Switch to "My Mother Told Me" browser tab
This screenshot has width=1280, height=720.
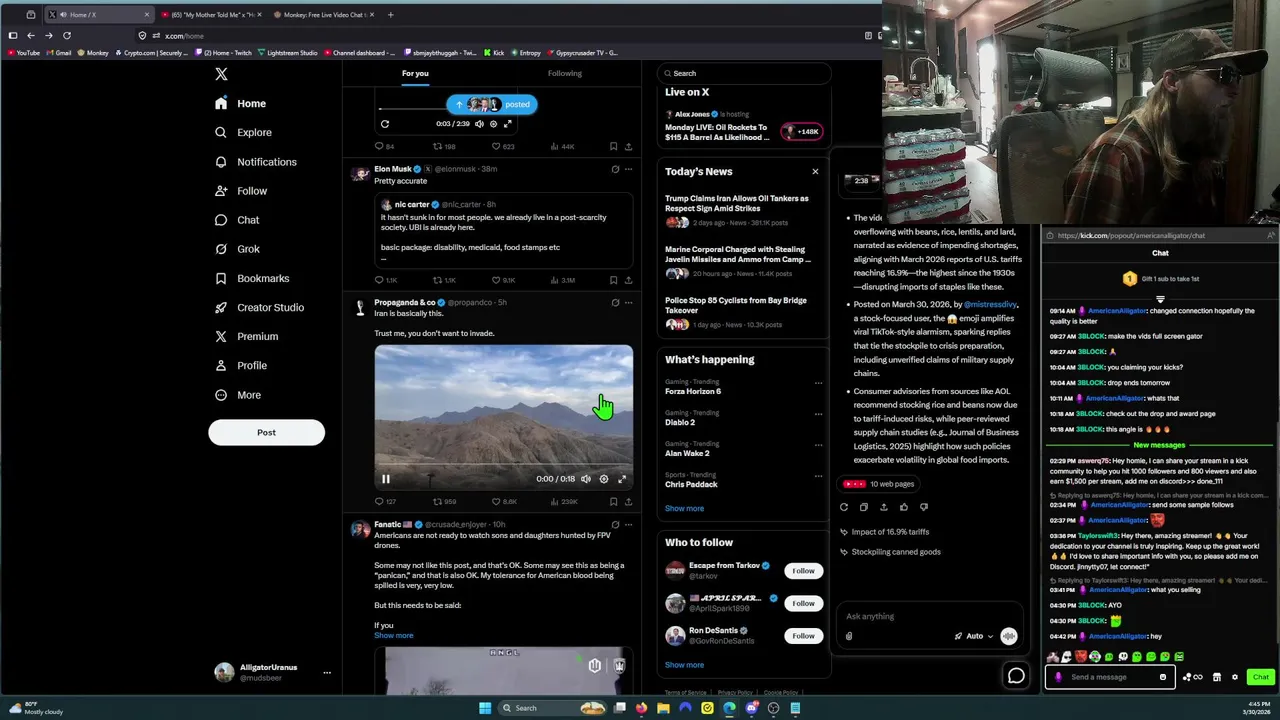point(212,15)
